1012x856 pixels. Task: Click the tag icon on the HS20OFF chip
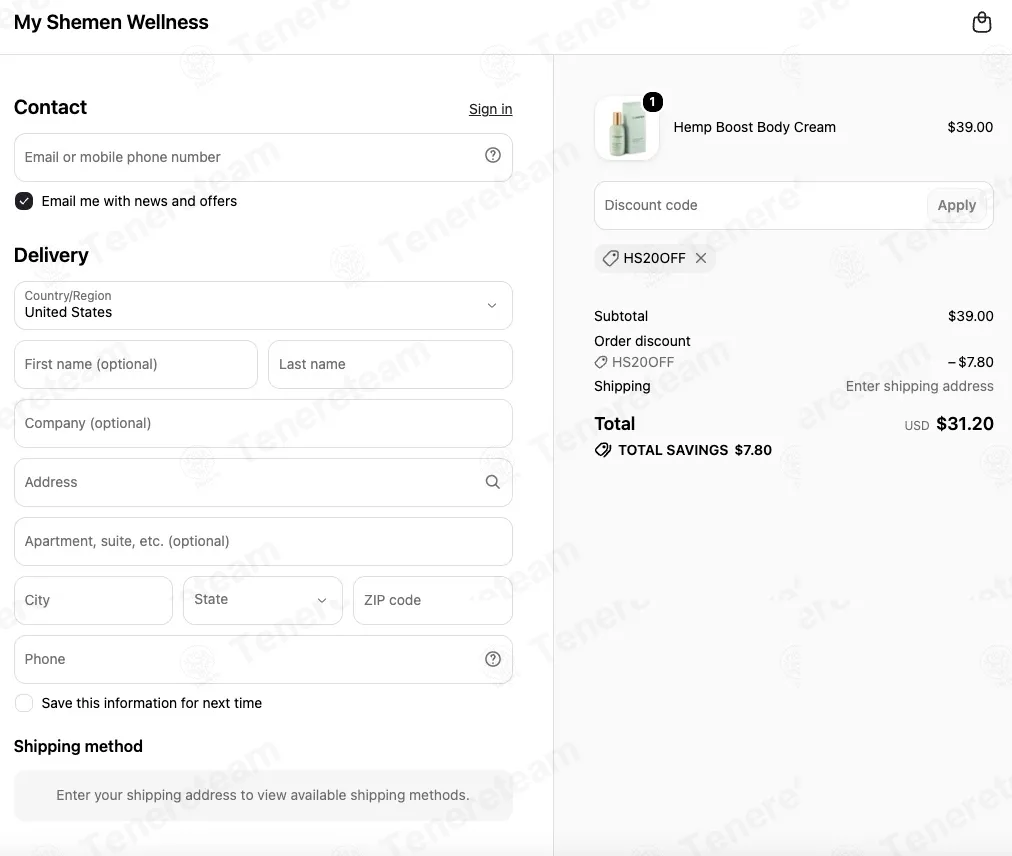610,258
